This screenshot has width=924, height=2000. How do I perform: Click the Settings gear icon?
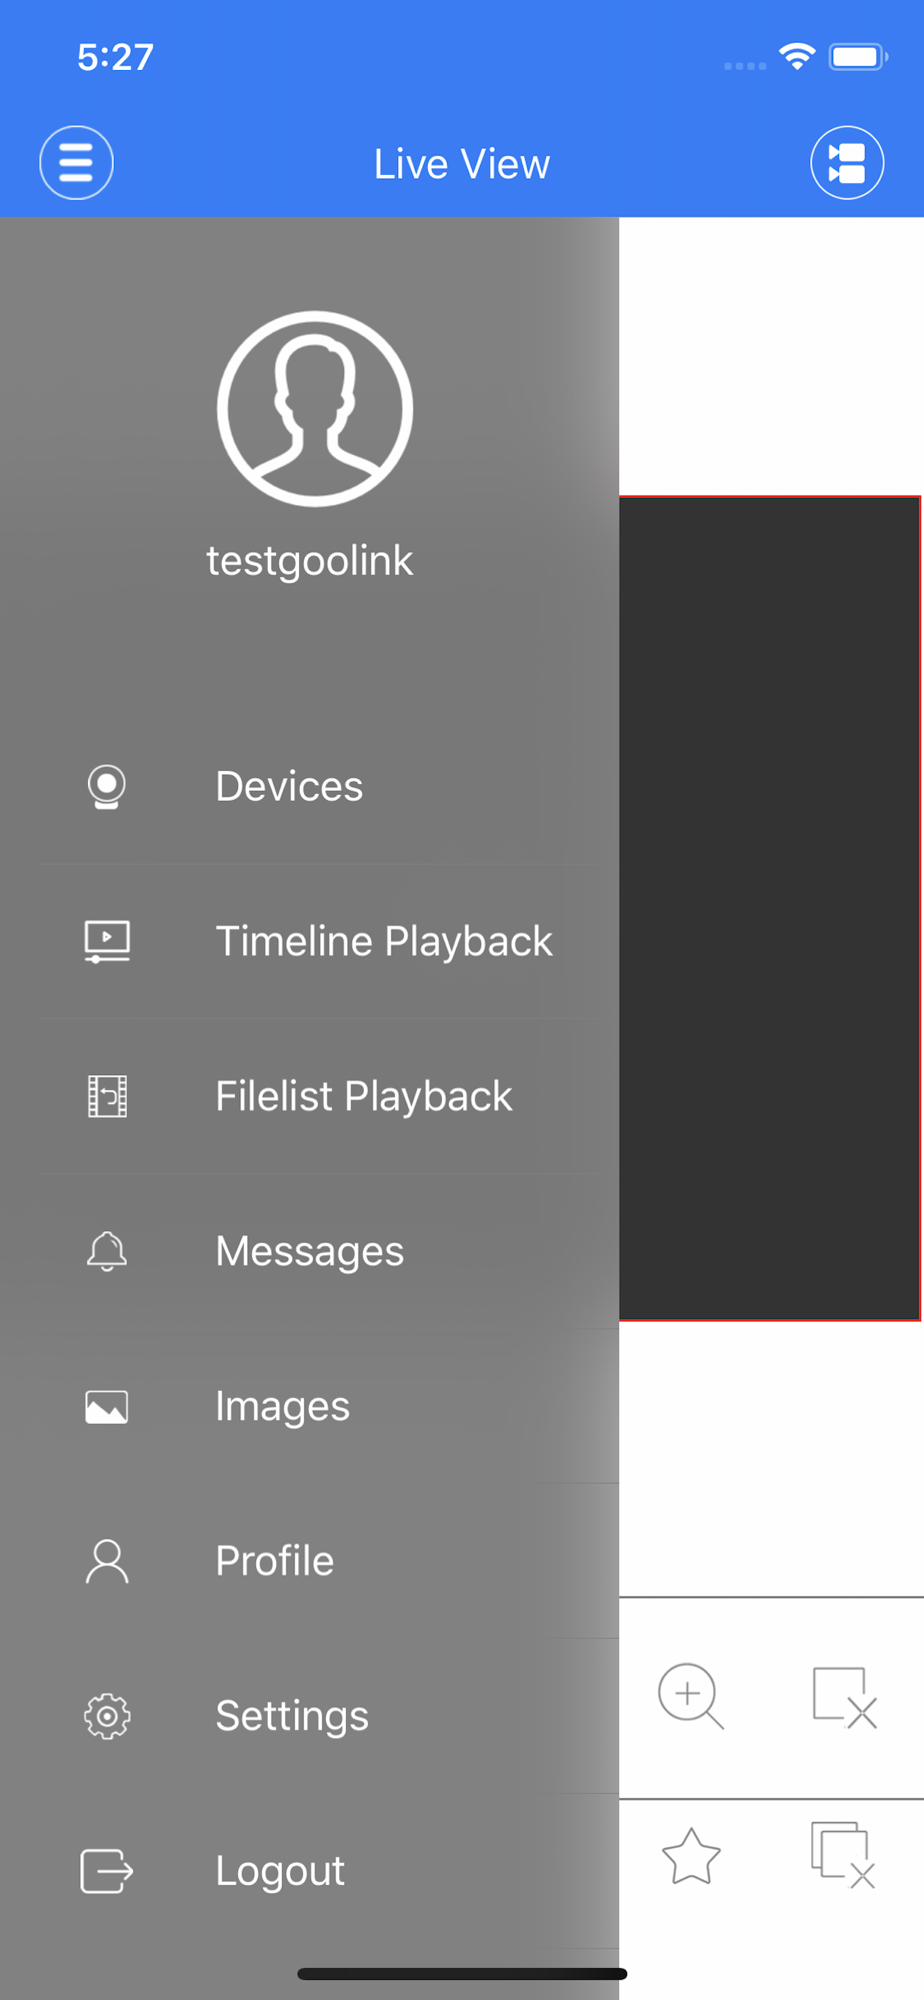coord(107,1717)
